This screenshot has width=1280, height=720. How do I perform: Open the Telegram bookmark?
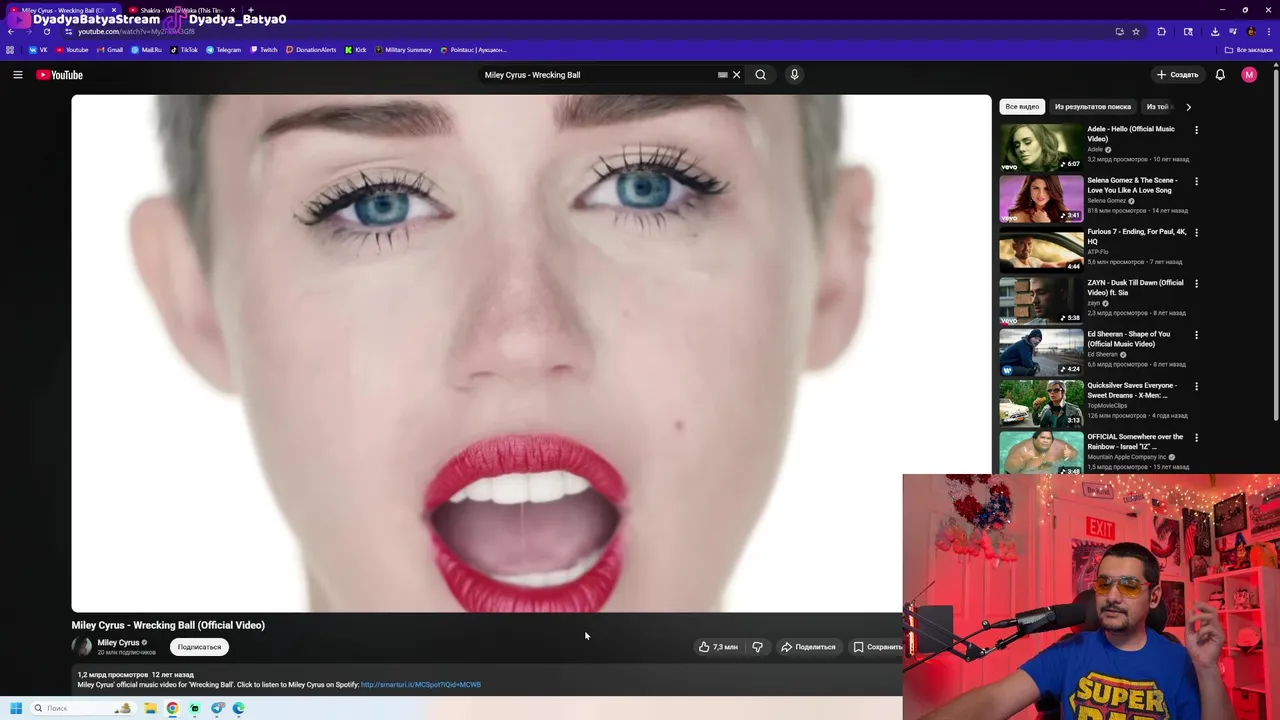(x=223, y=50)
